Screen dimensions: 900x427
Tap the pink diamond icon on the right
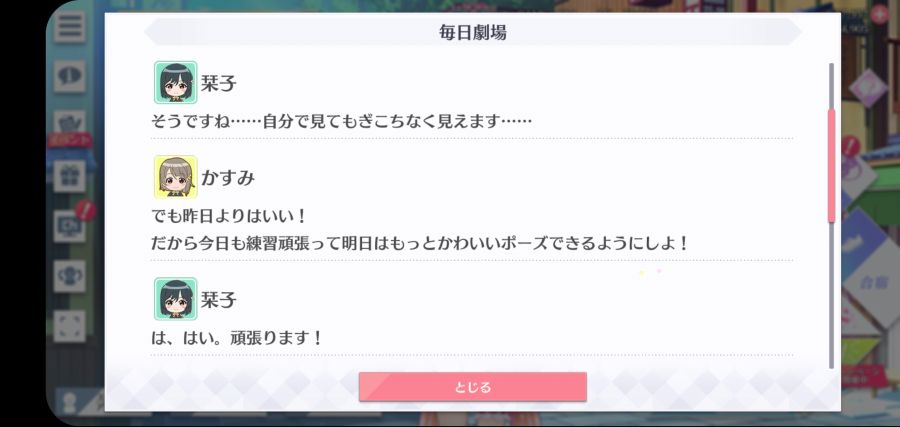pyautogui.click(x=868, y=88)
